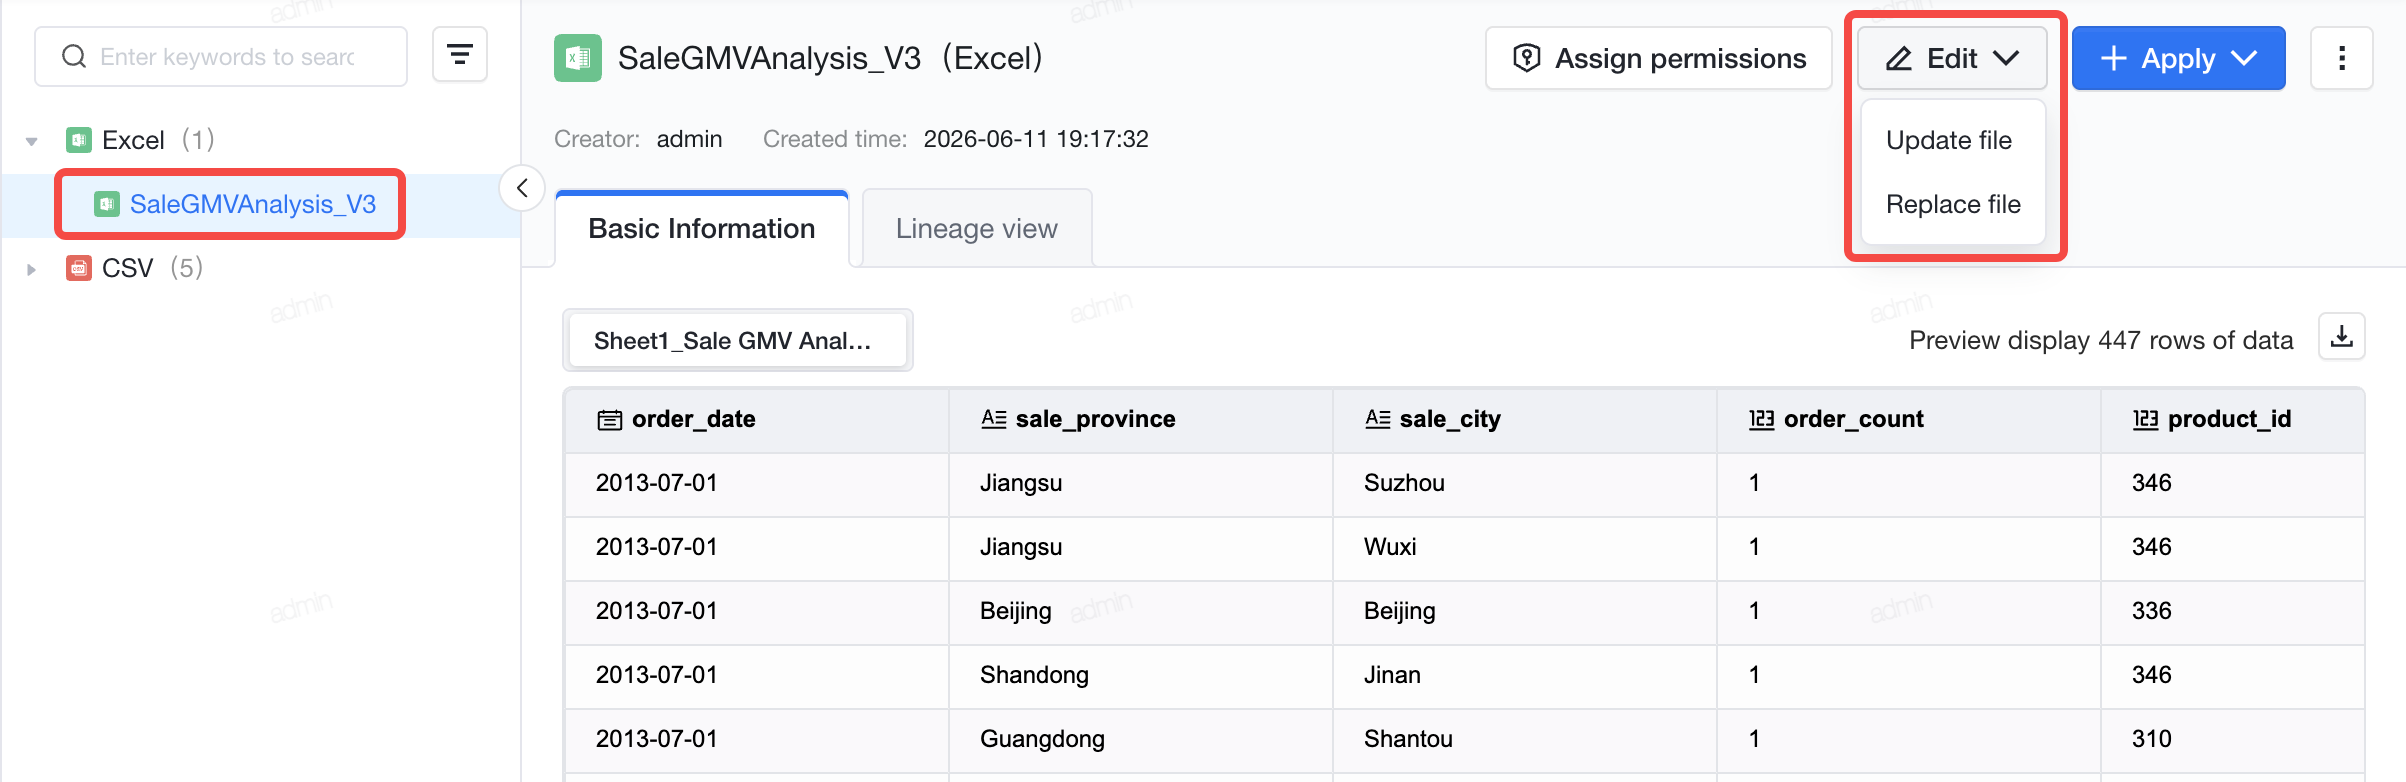Click the order_count numeric type icon

(x=1762, y=419)
